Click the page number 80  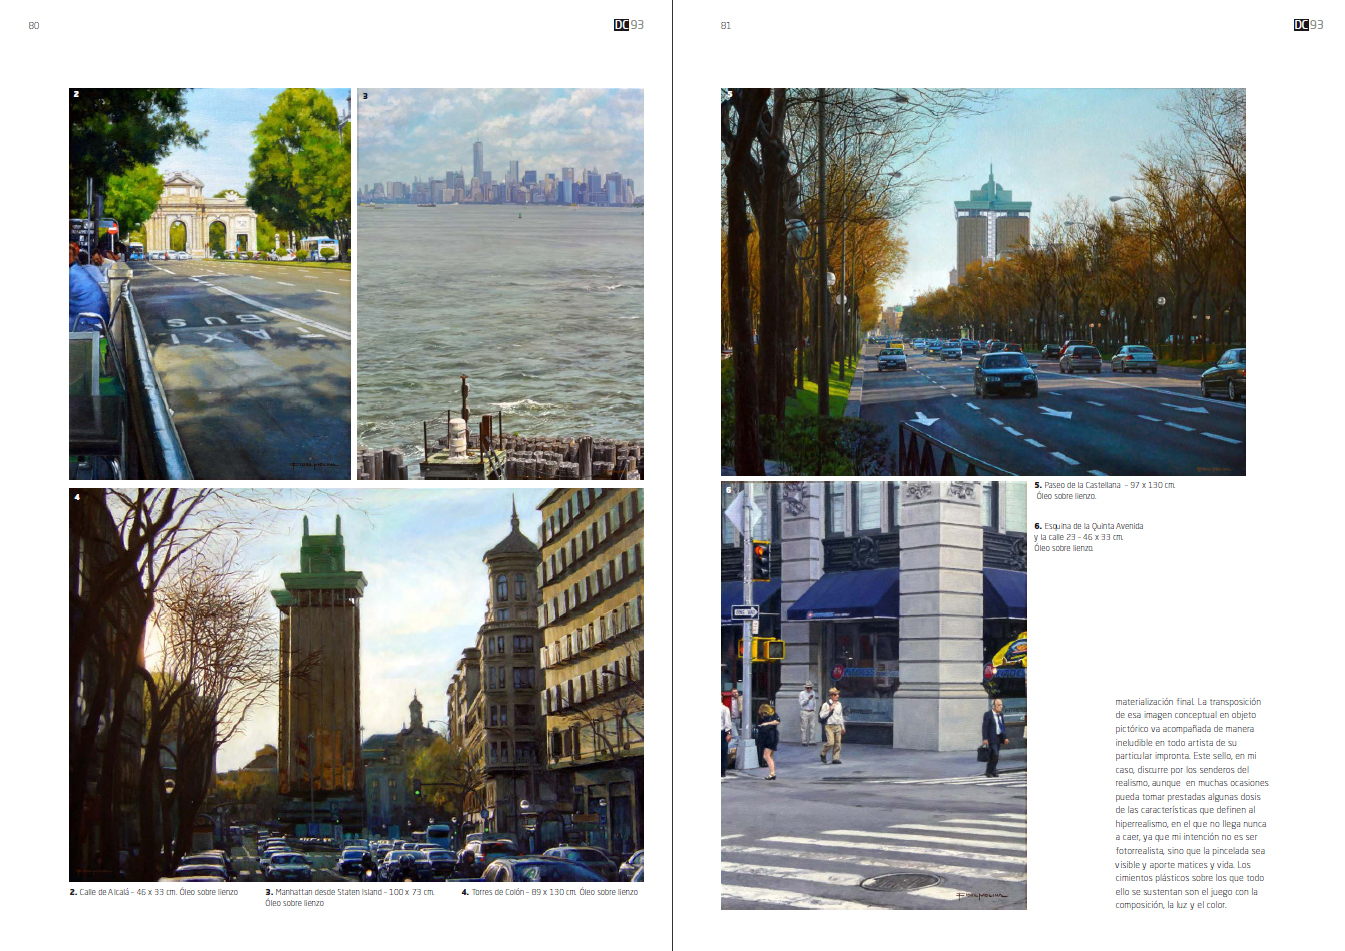point(34,26)
